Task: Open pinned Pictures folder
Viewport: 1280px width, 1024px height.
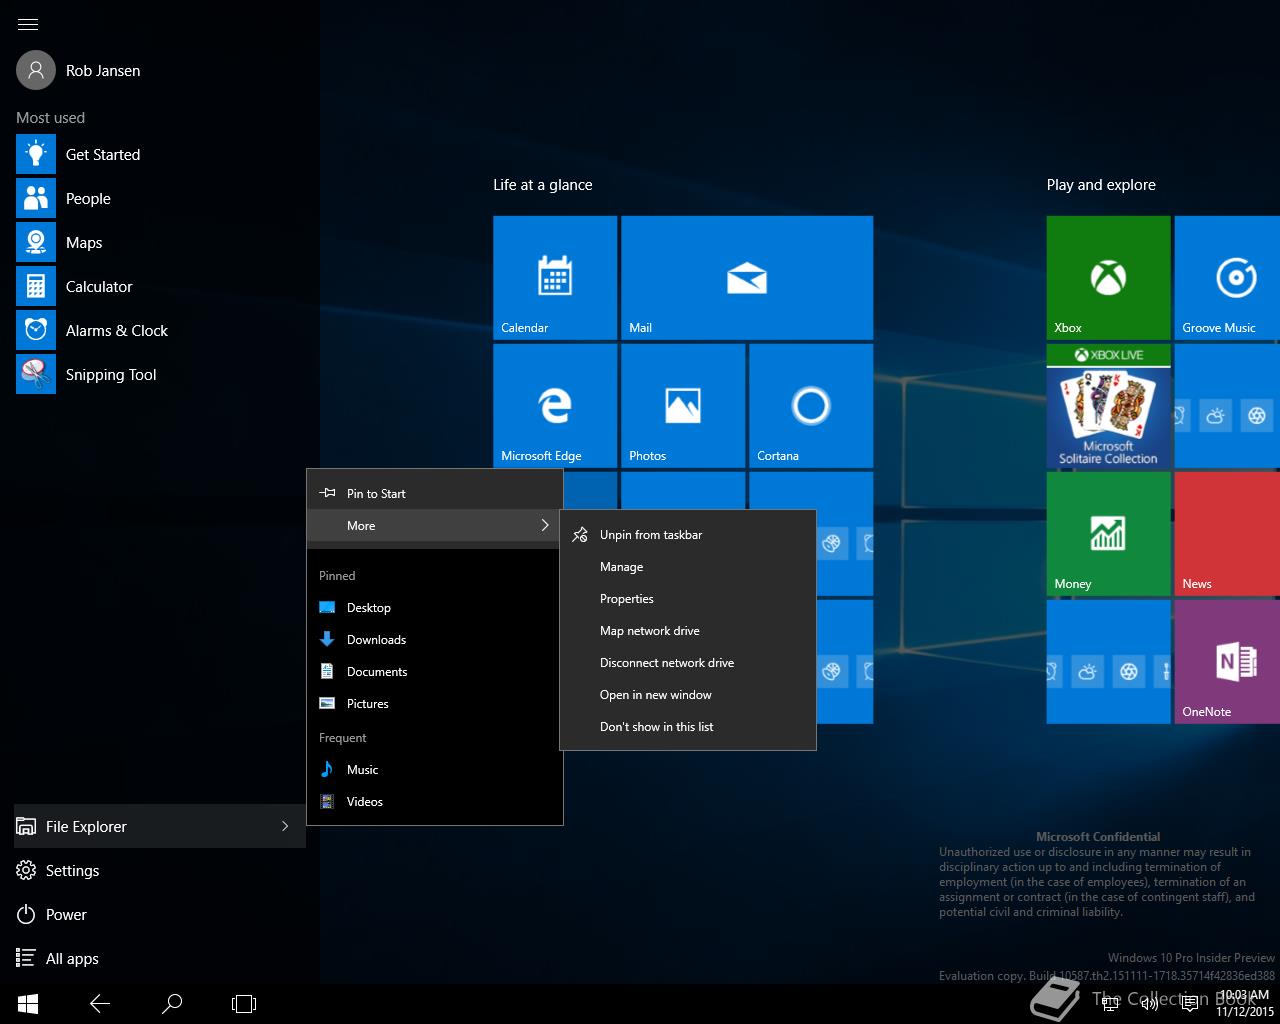Action: pos(435,704)
